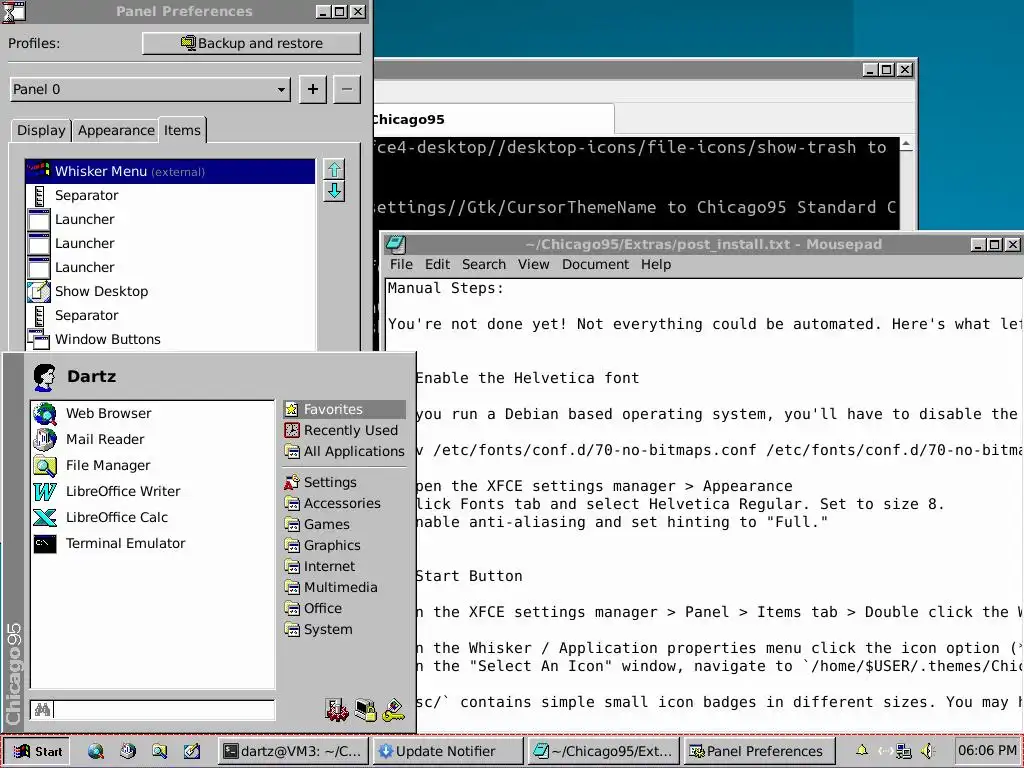Switch to Items tab in Panel Preferences

(x=182, y=130)
